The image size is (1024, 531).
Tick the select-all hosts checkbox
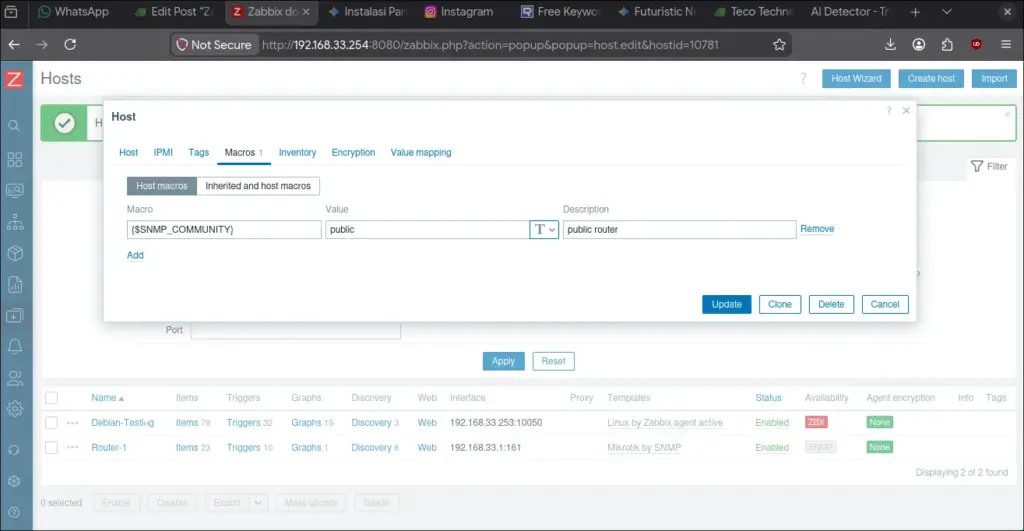pos(52,398)
